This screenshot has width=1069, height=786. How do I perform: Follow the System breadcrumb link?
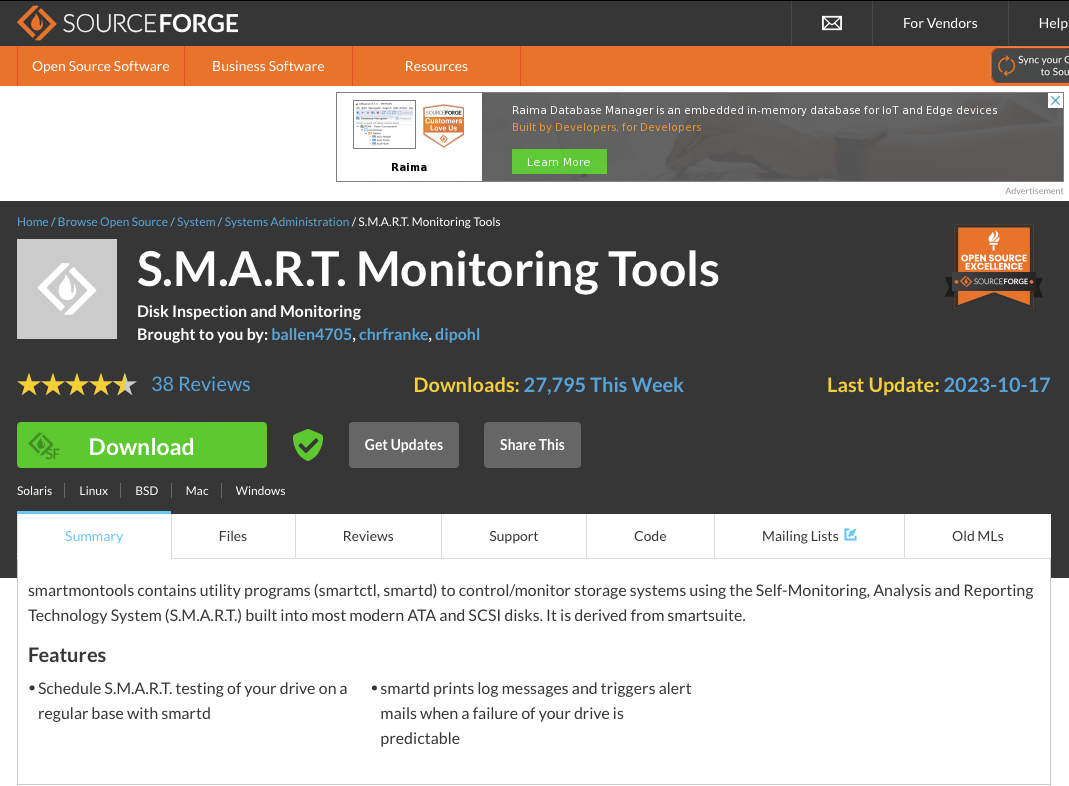(196, 222)
